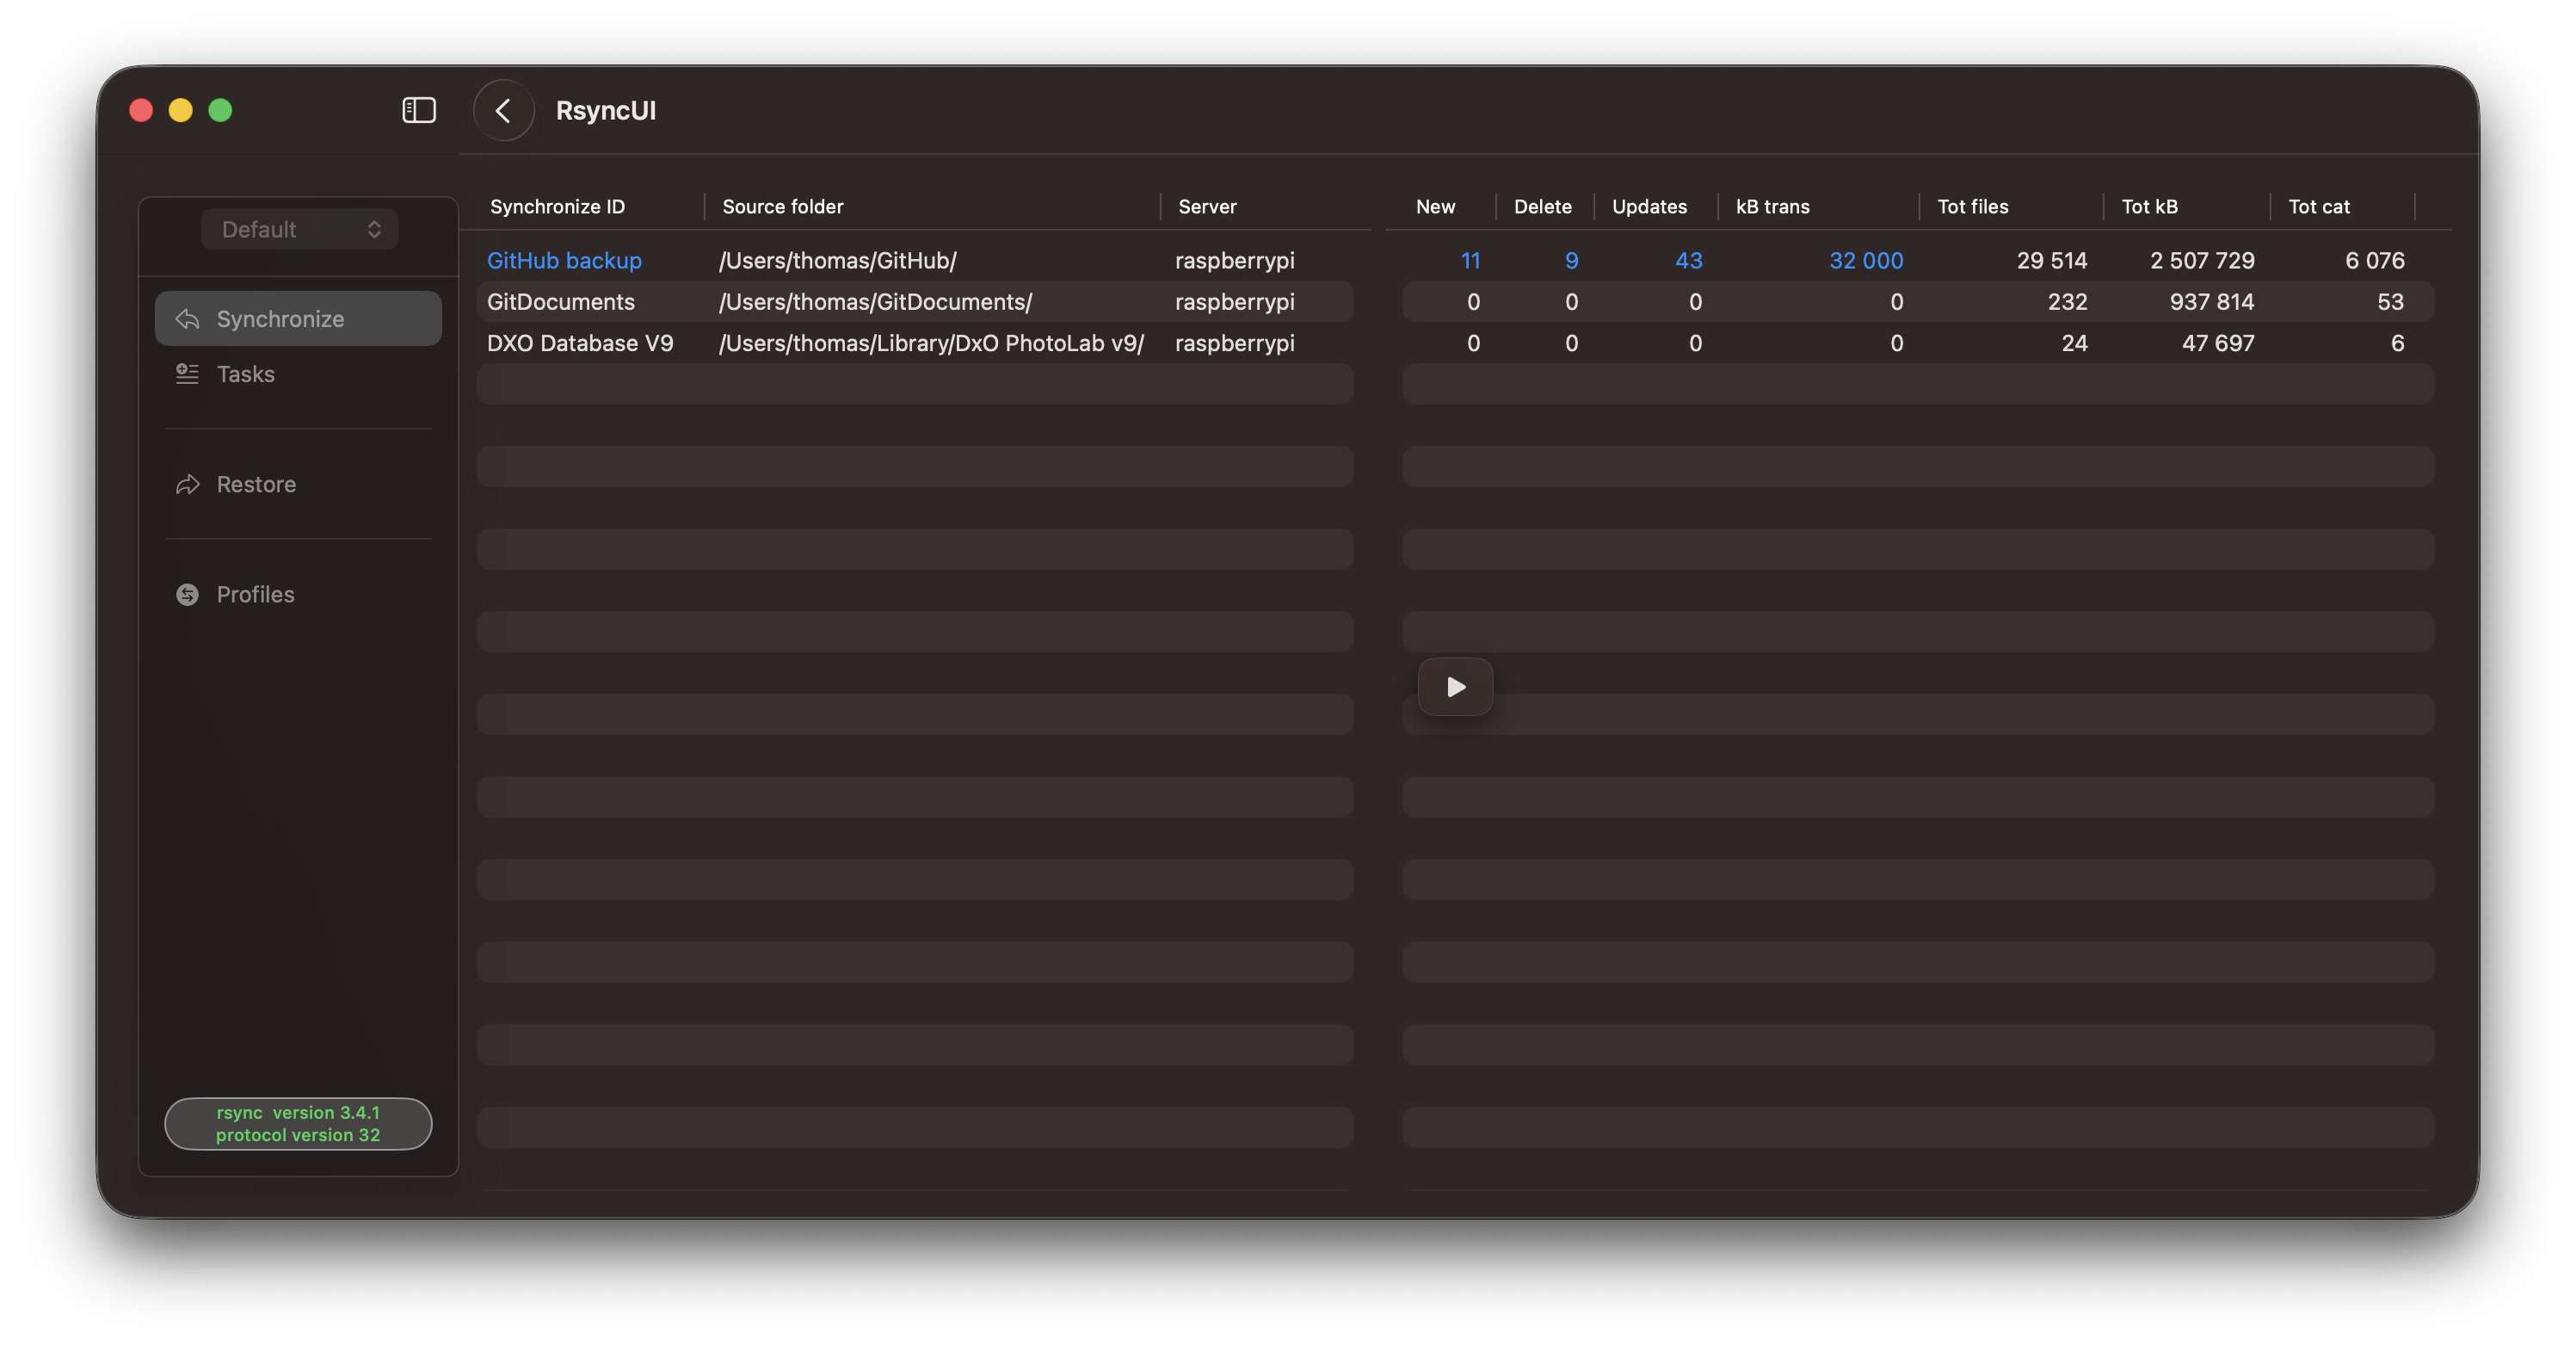Viewport: 2576px width, 1346px height.
Task: Select the DXO Database V9 row
Action: (x=580, y=343)
